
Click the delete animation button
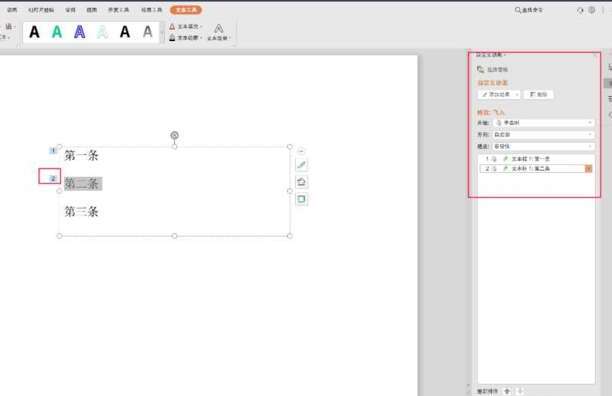click(538, 94)
